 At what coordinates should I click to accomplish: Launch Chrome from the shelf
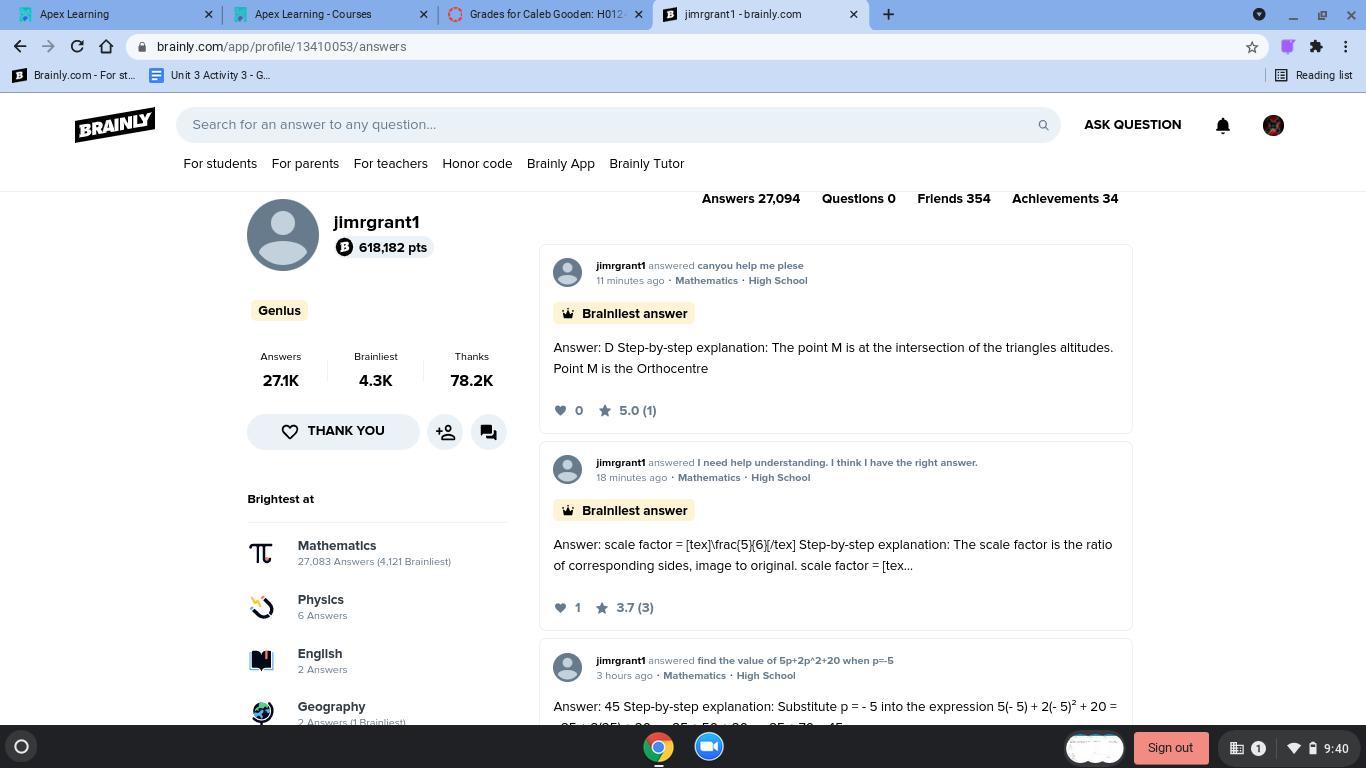point(658,747)
